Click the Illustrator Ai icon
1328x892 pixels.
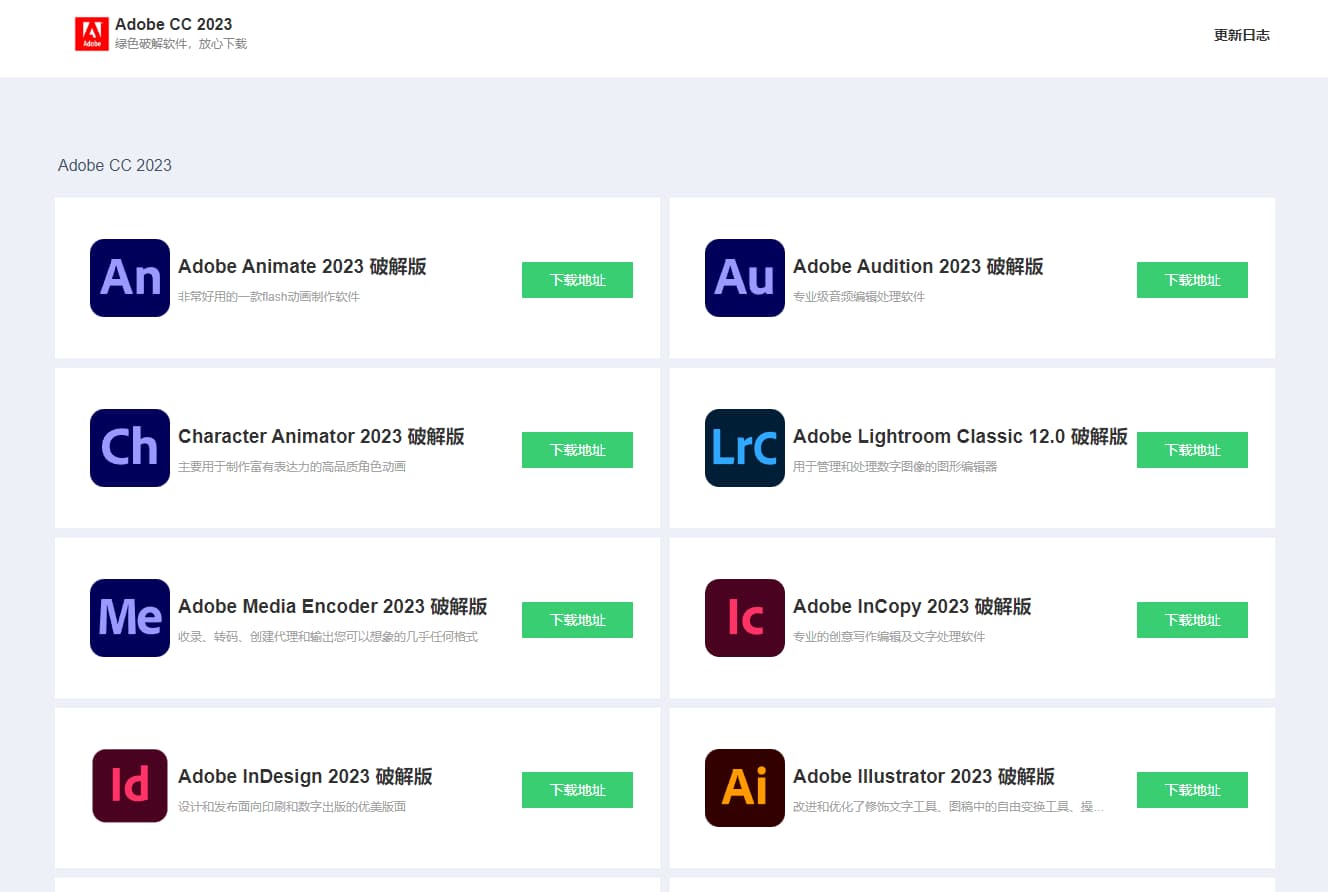[x=745, y=788]
